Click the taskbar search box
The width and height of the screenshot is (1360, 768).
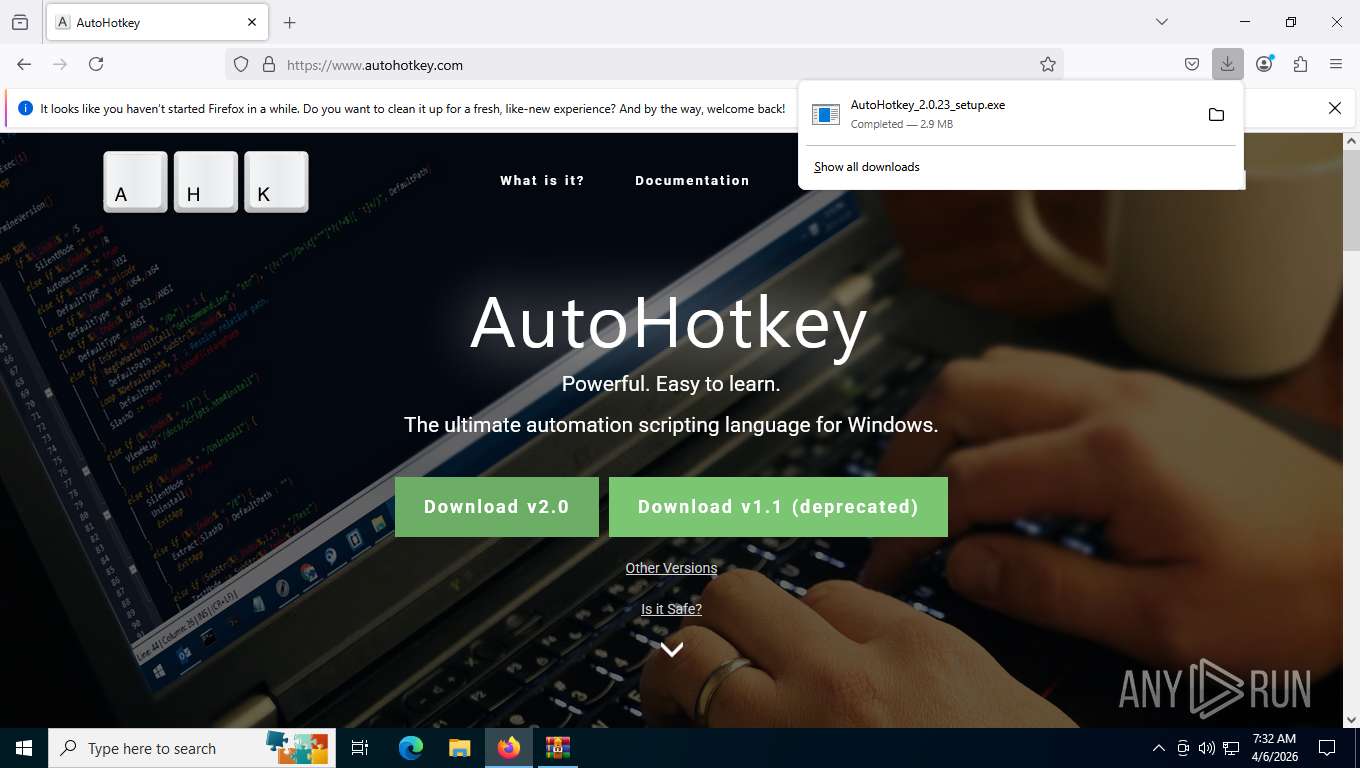click(x=192, y=748)
